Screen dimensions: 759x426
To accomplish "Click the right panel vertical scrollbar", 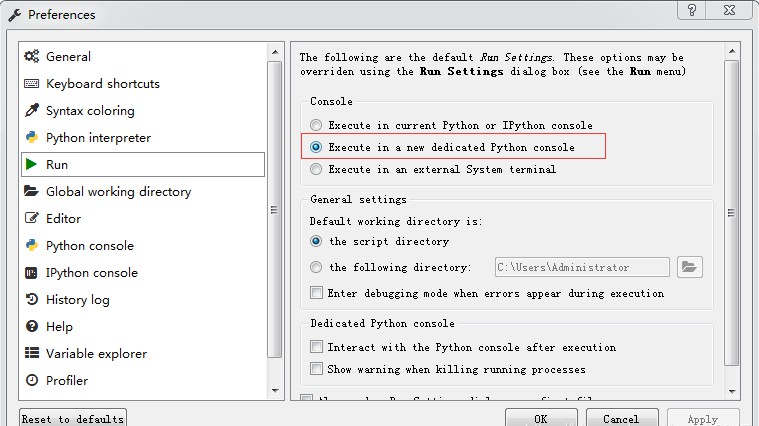I will [732, 210].
